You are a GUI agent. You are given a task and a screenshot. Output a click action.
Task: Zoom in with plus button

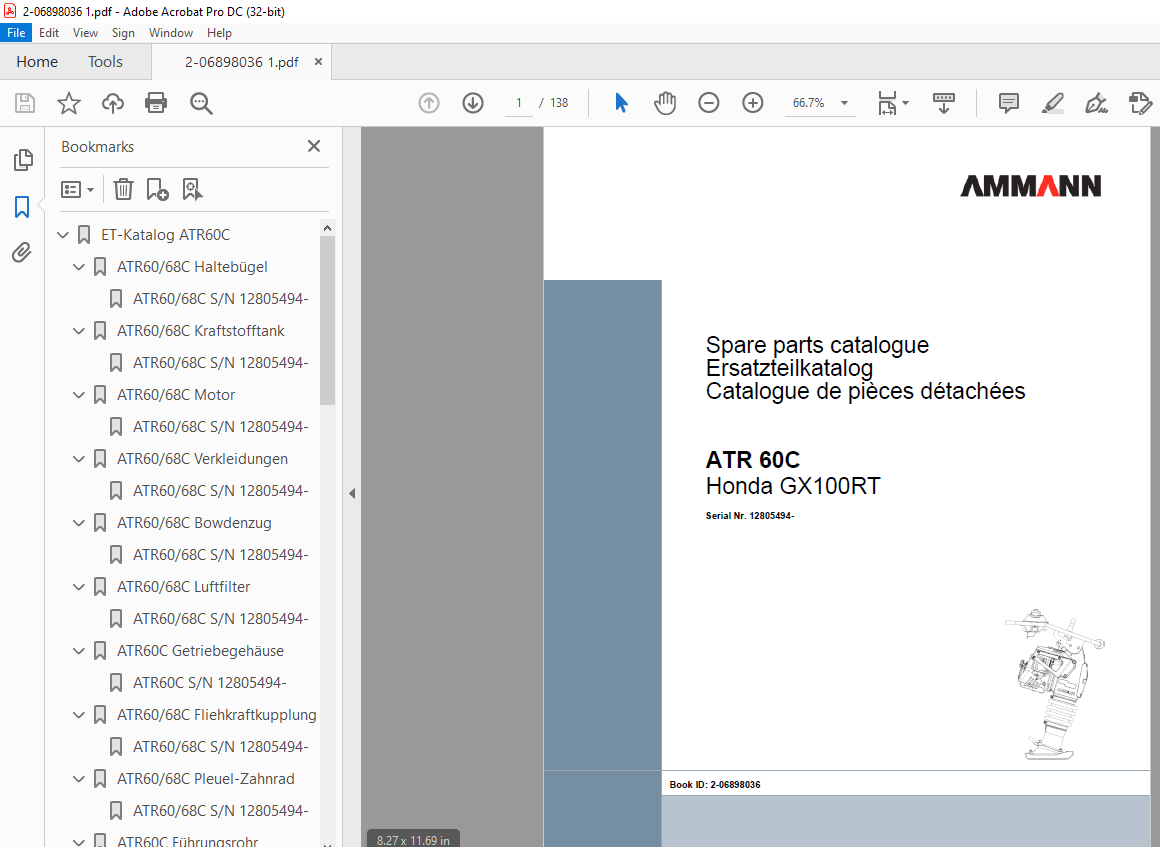pyautogui.click(x=752, y=103)
